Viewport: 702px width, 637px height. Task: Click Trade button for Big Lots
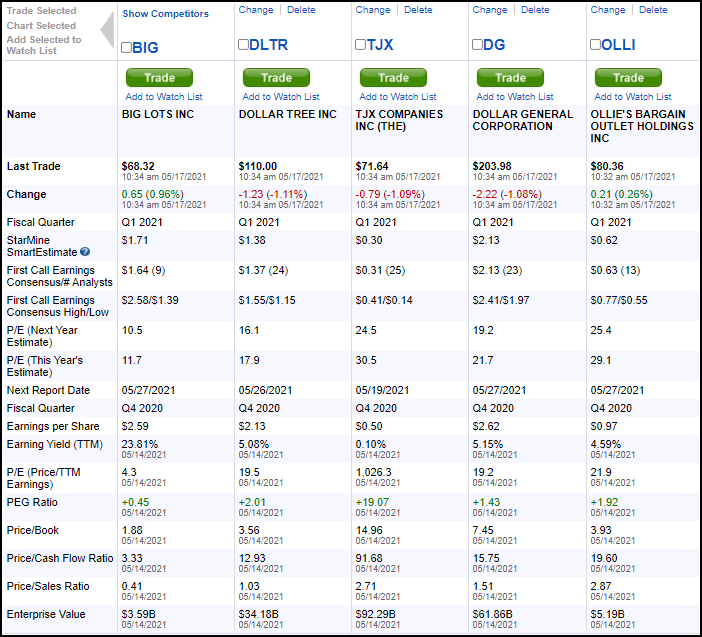pos(159,77)
